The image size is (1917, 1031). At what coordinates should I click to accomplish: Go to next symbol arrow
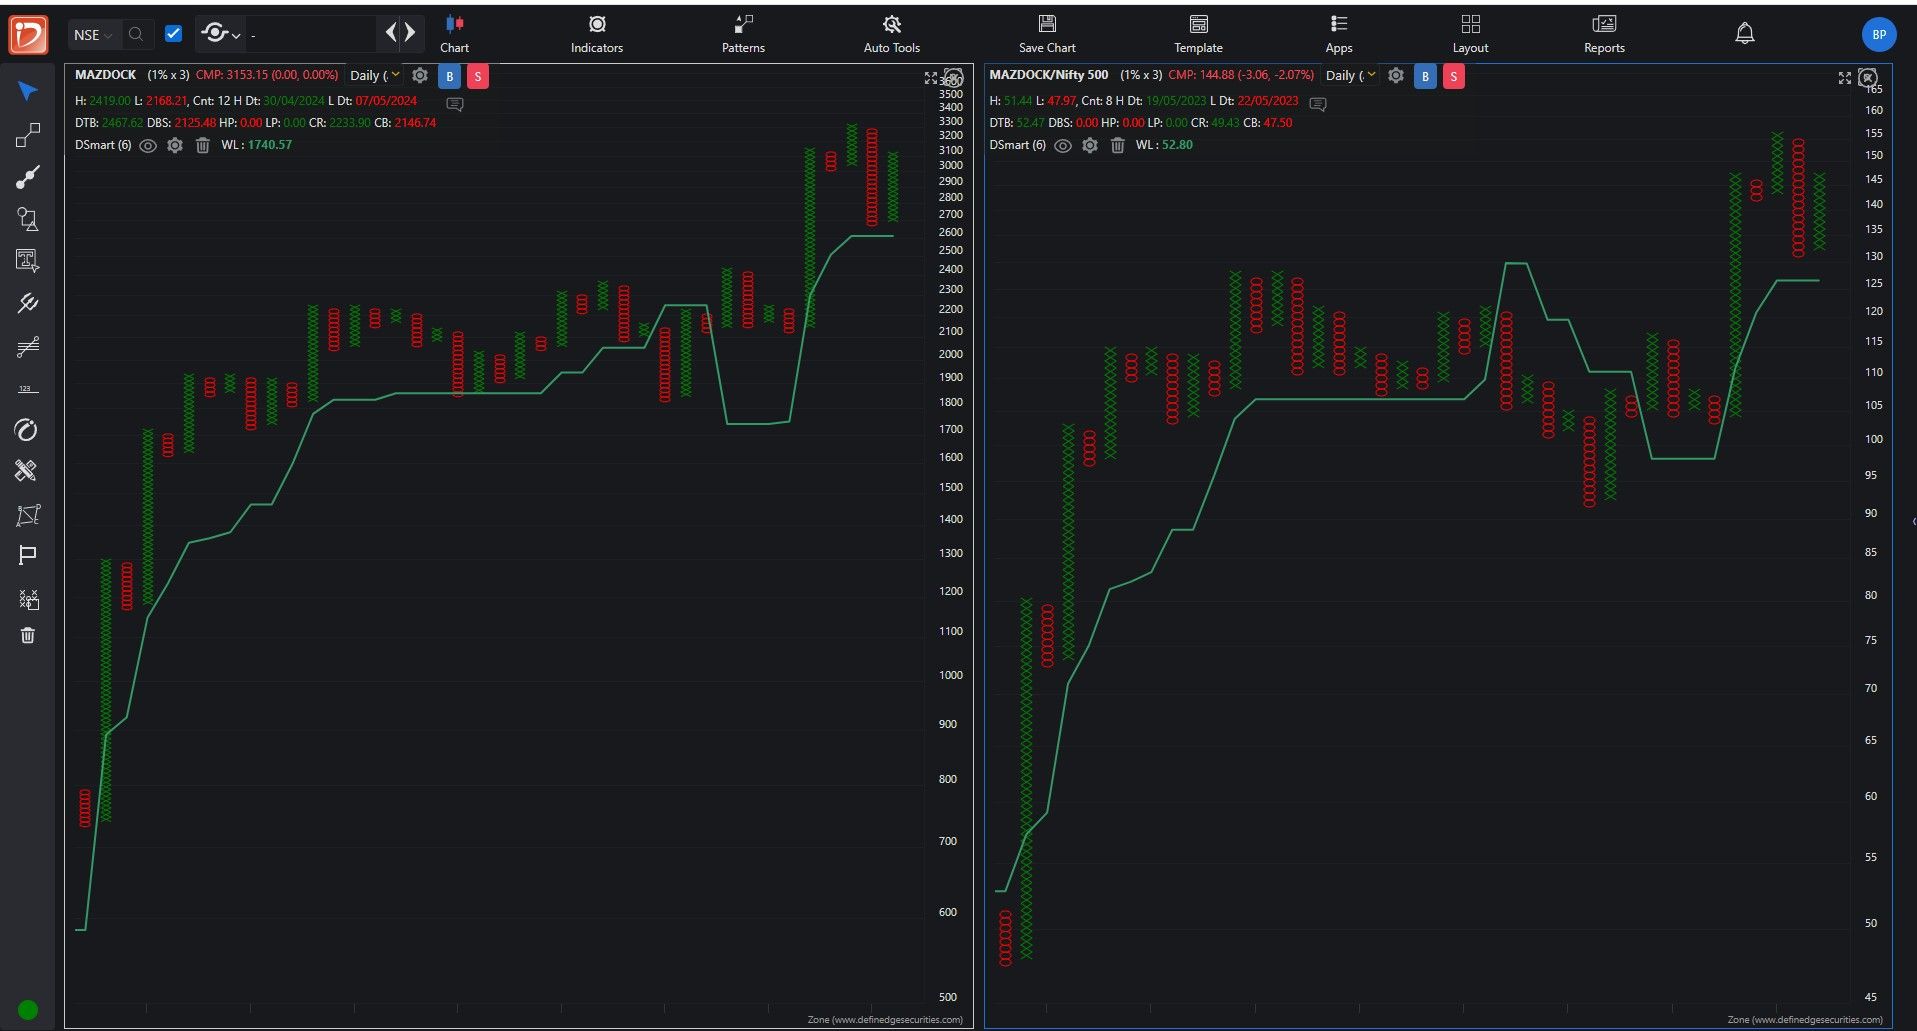click(410, 33)
